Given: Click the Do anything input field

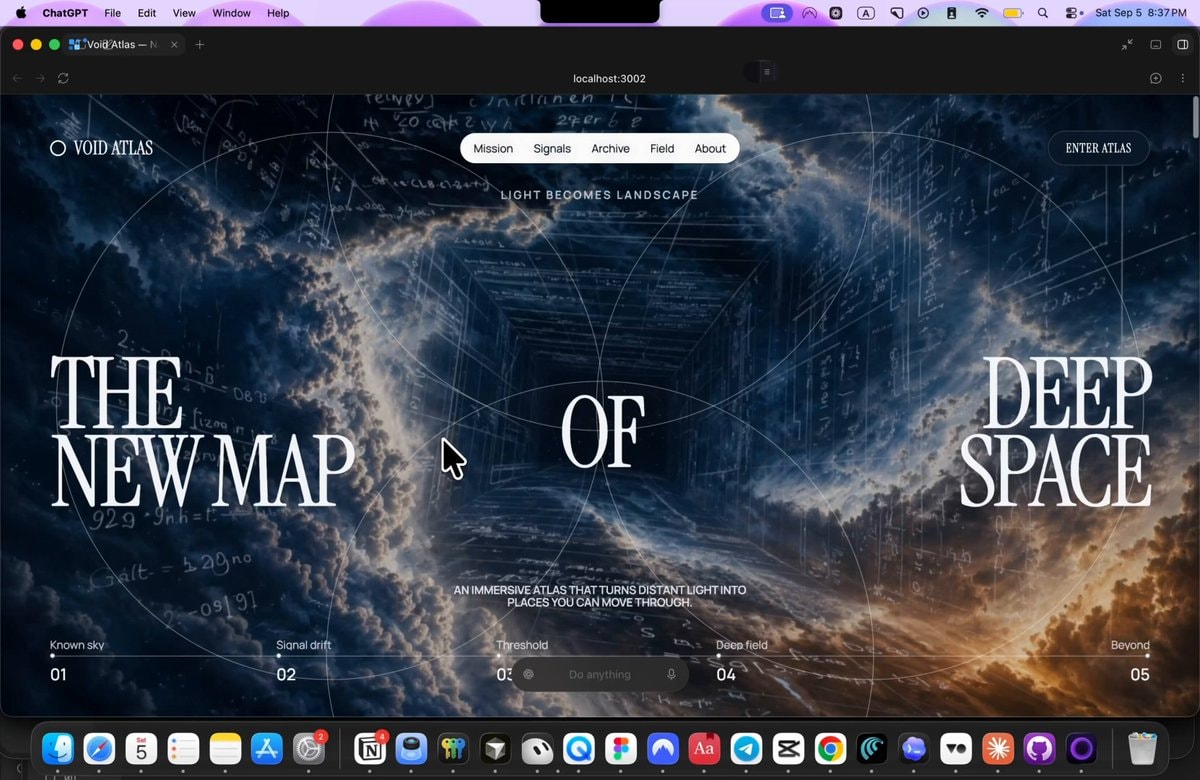Looking at the screenshot, I should pos(600,675).
